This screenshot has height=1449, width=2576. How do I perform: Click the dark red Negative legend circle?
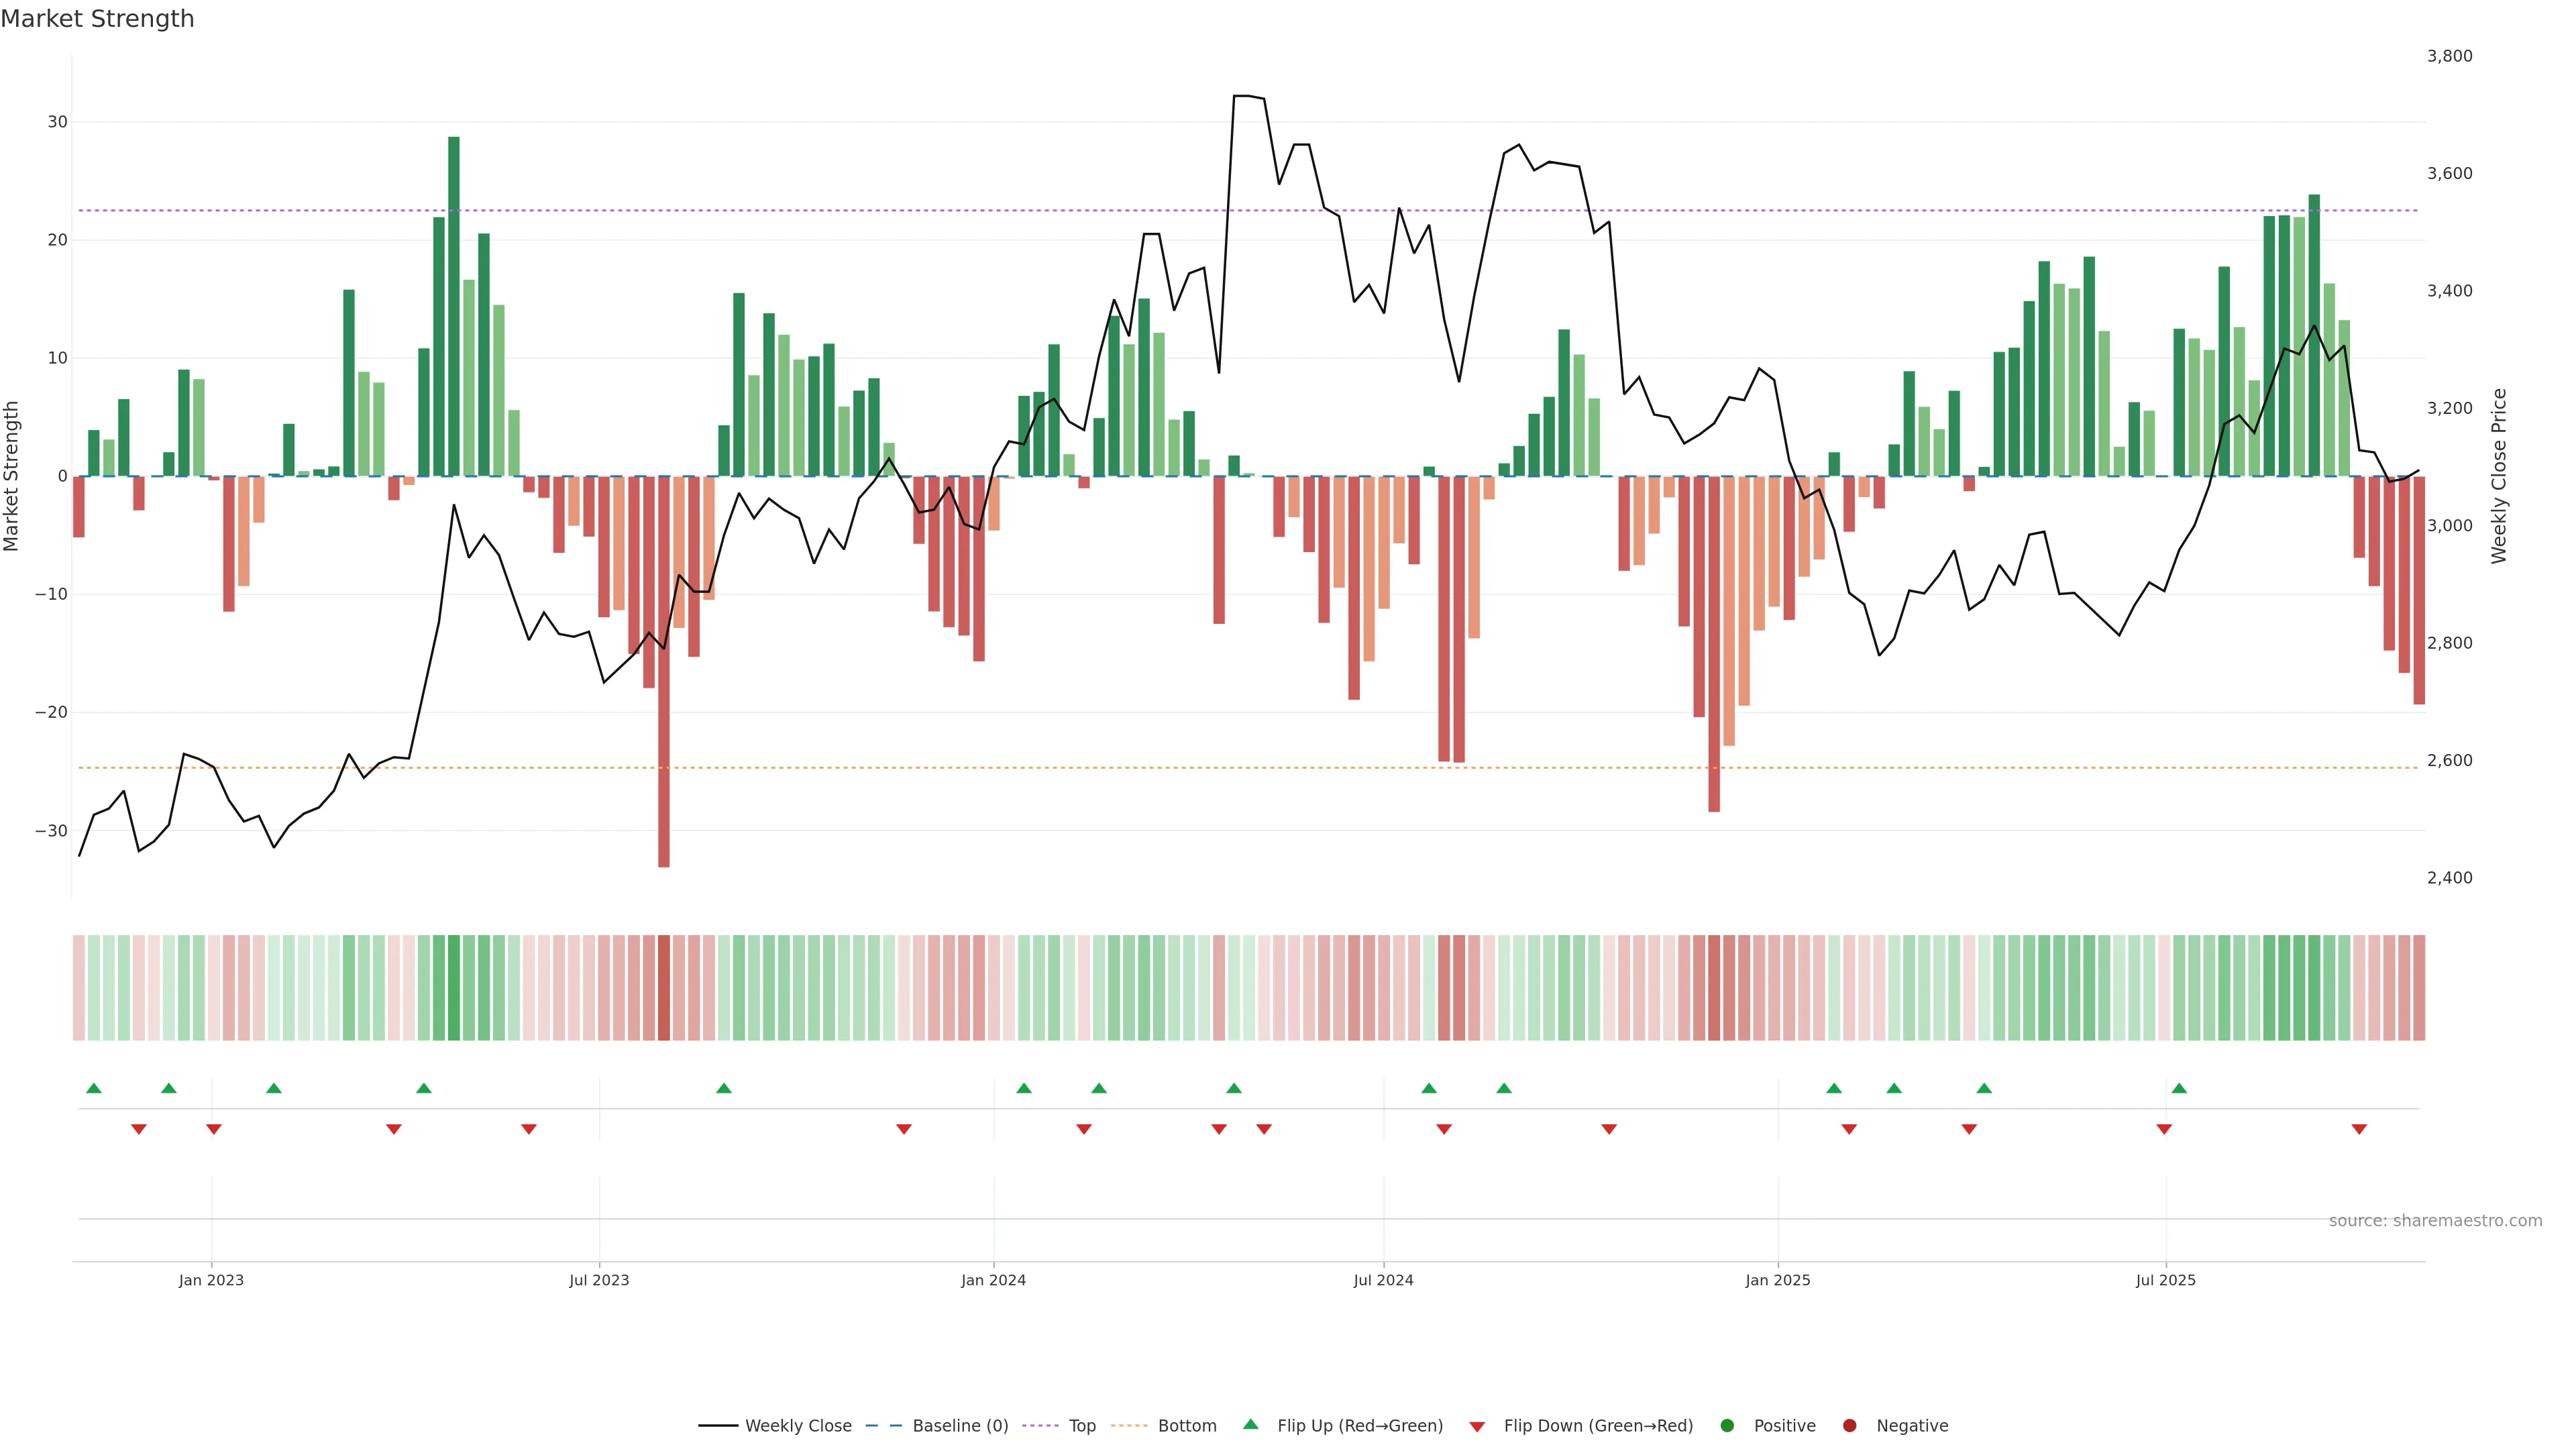coord(1849,1426)
